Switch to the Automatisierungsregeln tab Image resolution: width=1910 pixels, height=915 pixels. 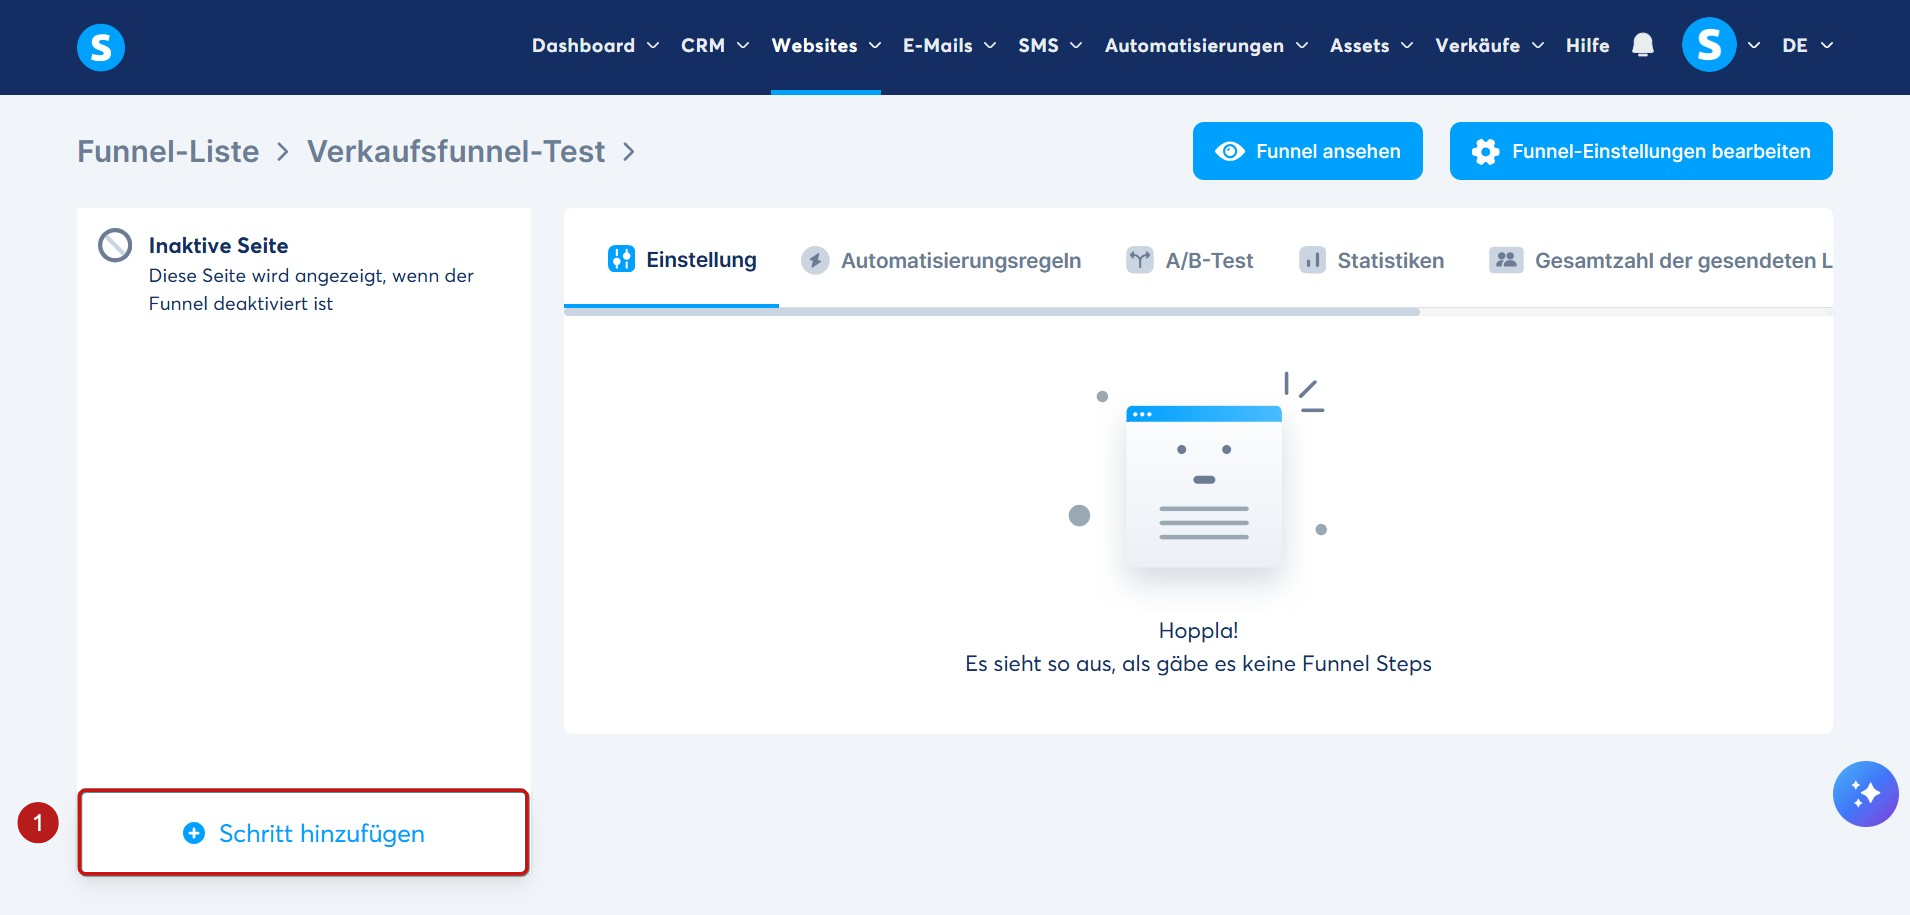(941, 260)
